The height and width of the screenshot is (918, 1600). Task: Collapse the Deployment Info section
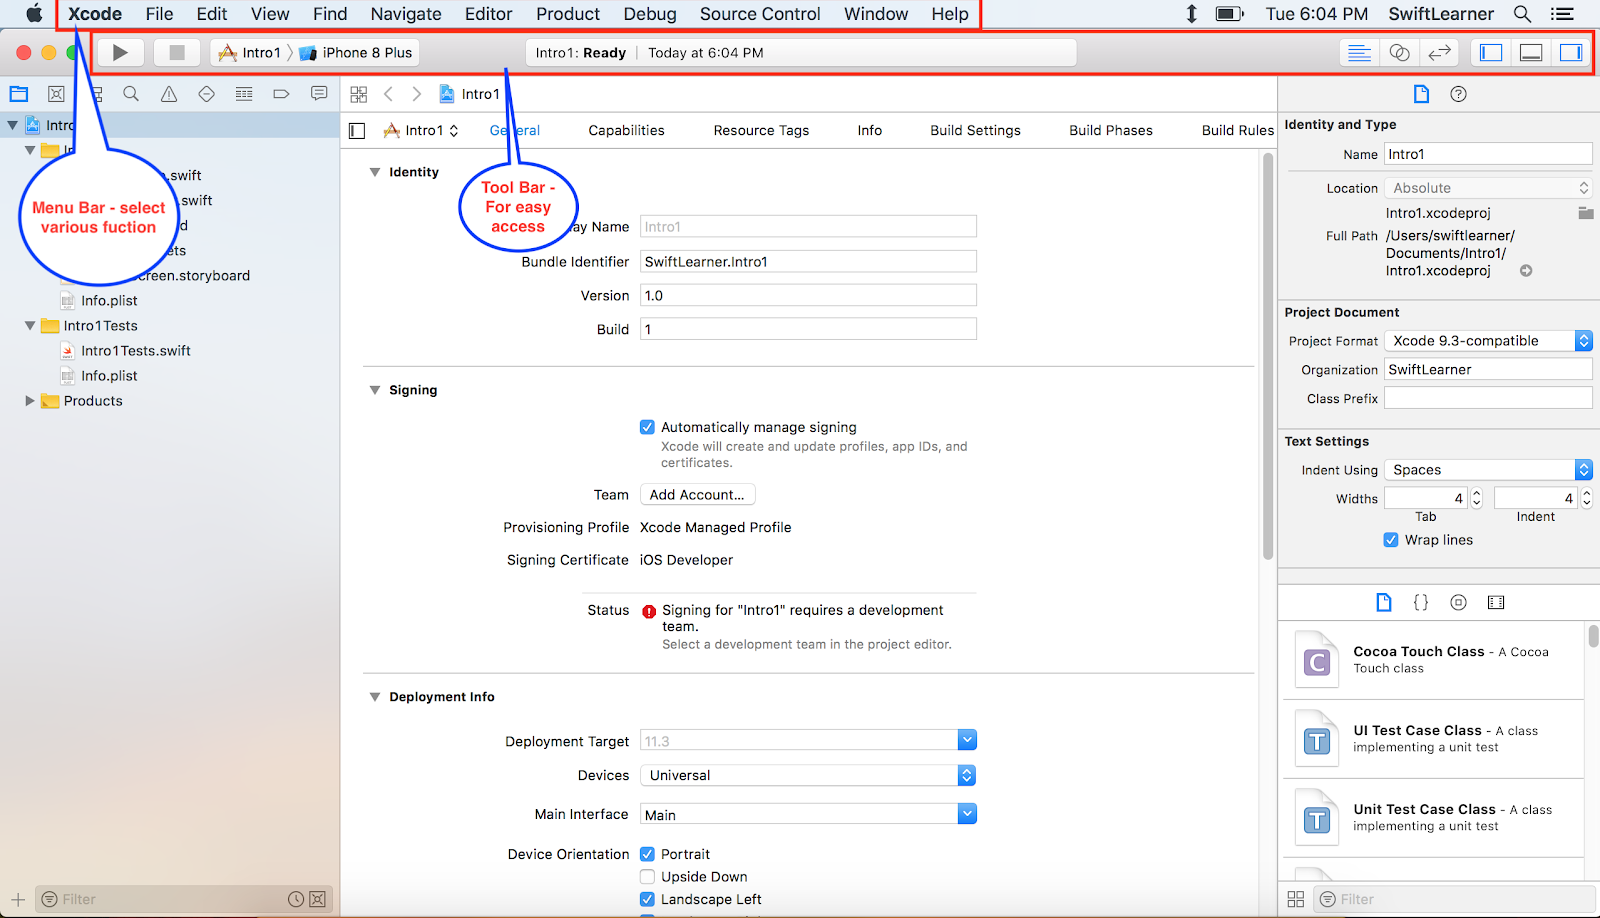click(375, 697)
